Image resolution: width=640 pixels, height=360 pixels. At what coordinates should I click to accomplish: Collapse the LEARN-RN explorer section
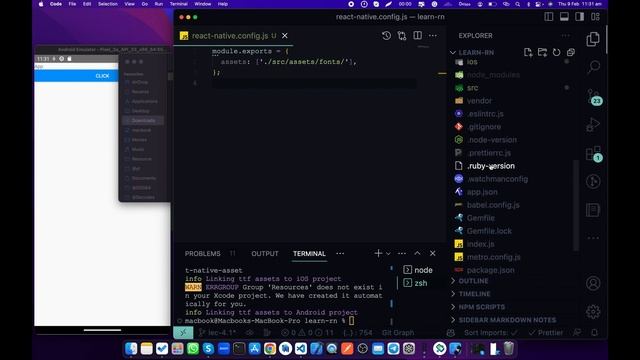471,52
